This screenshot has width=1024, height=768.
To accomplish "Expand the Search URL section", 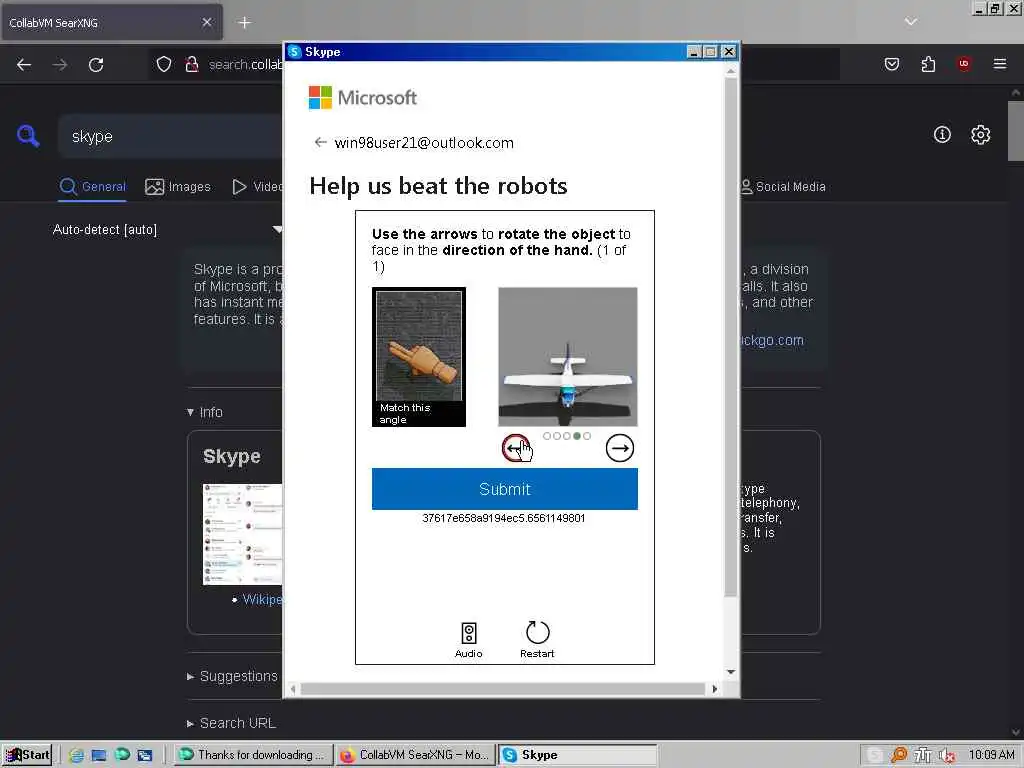I will (231, 723).
